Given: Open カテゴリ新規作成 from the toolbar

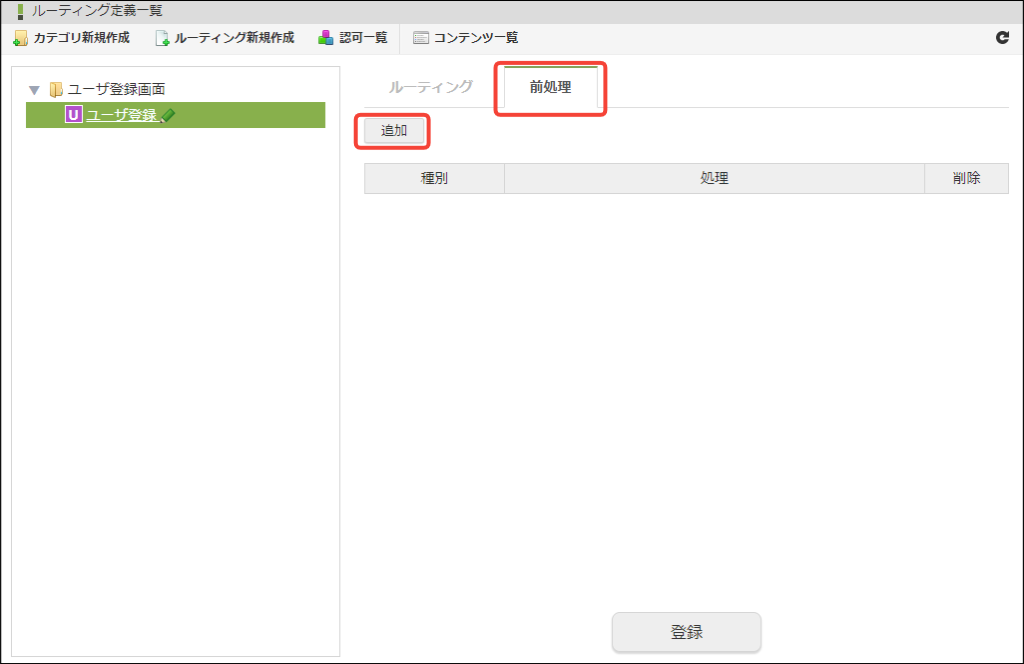Looking at the screenshot, I should tap(72, 38).
